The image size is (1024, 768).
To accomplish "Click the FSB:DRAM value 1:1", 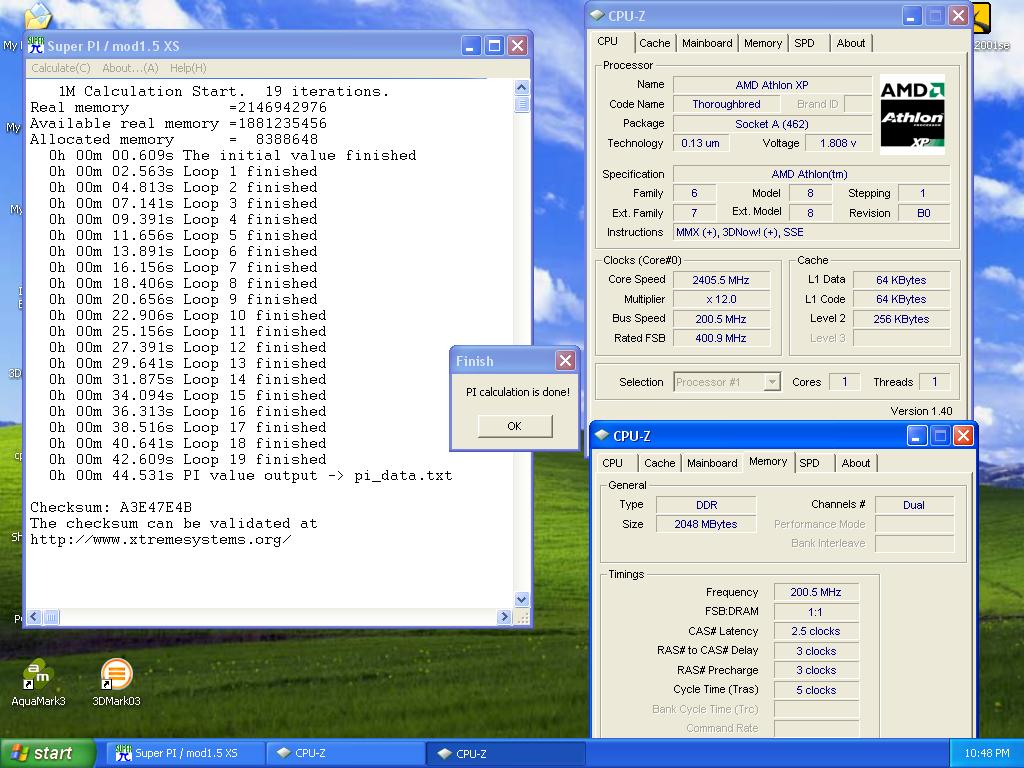I will point(816,612).
